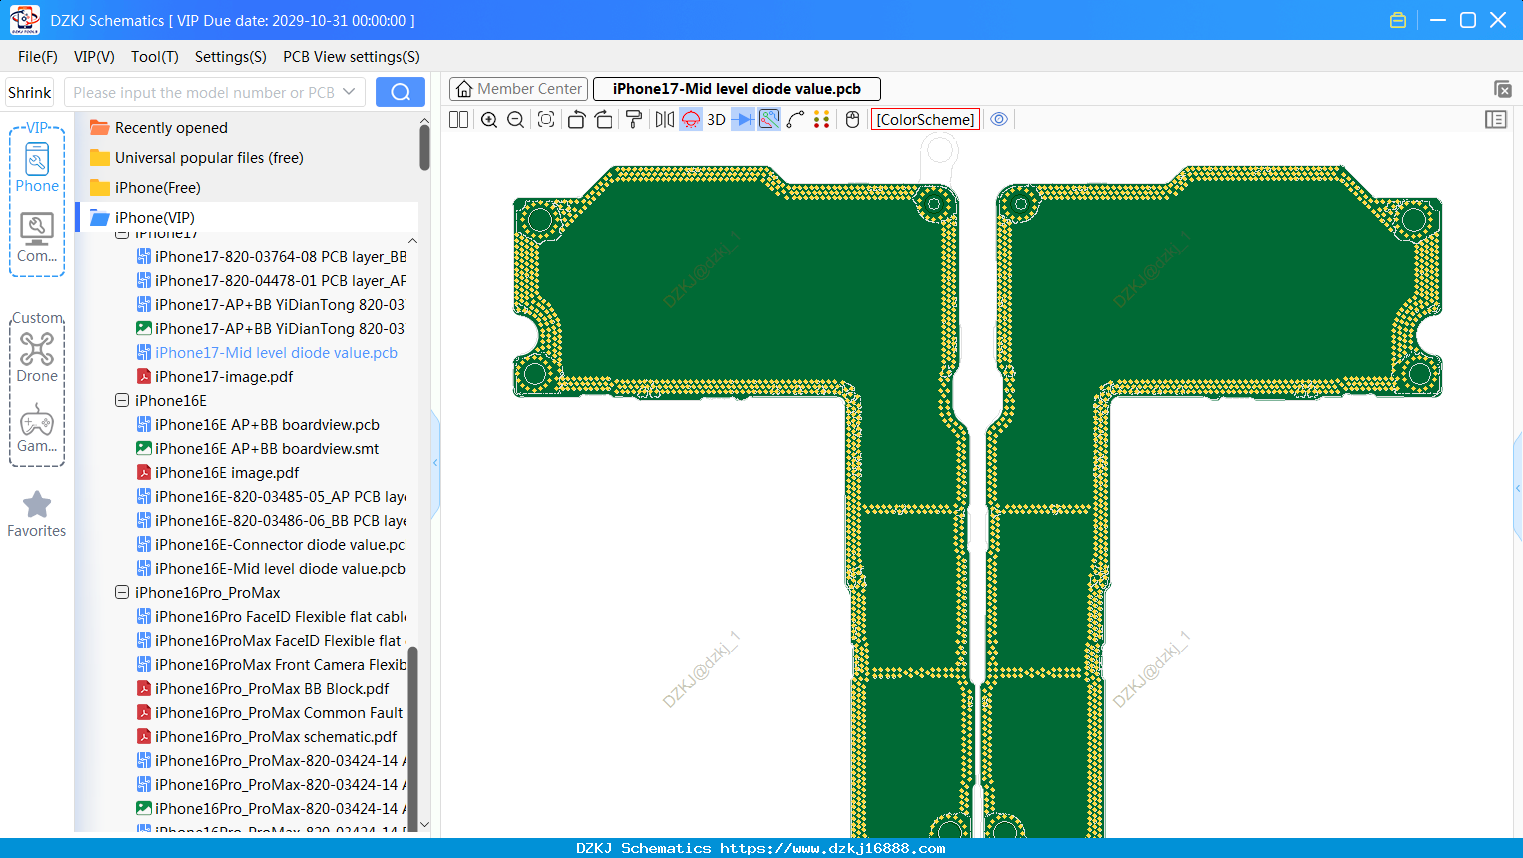Rotate the board counter-clockwise
Image resolution: width=1523 pixels, height=858 pixels.
tap(577, 120)
